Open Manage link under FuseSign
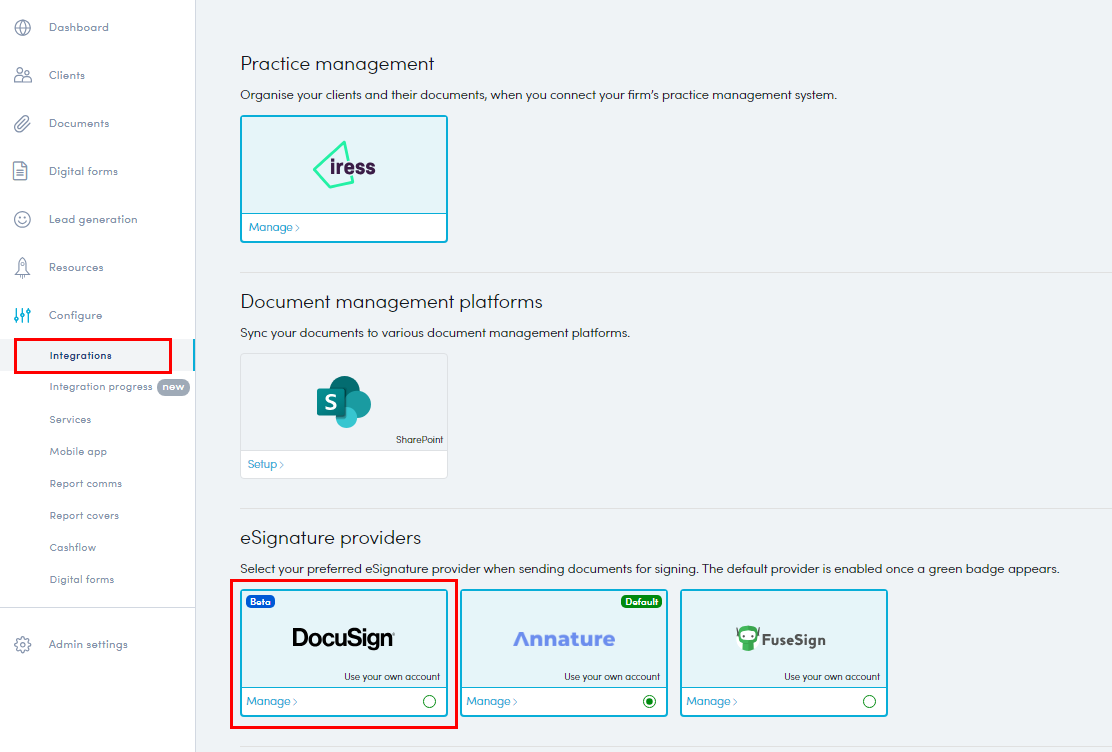Screen dimensions: 1112x752 (x=712, y=702)
